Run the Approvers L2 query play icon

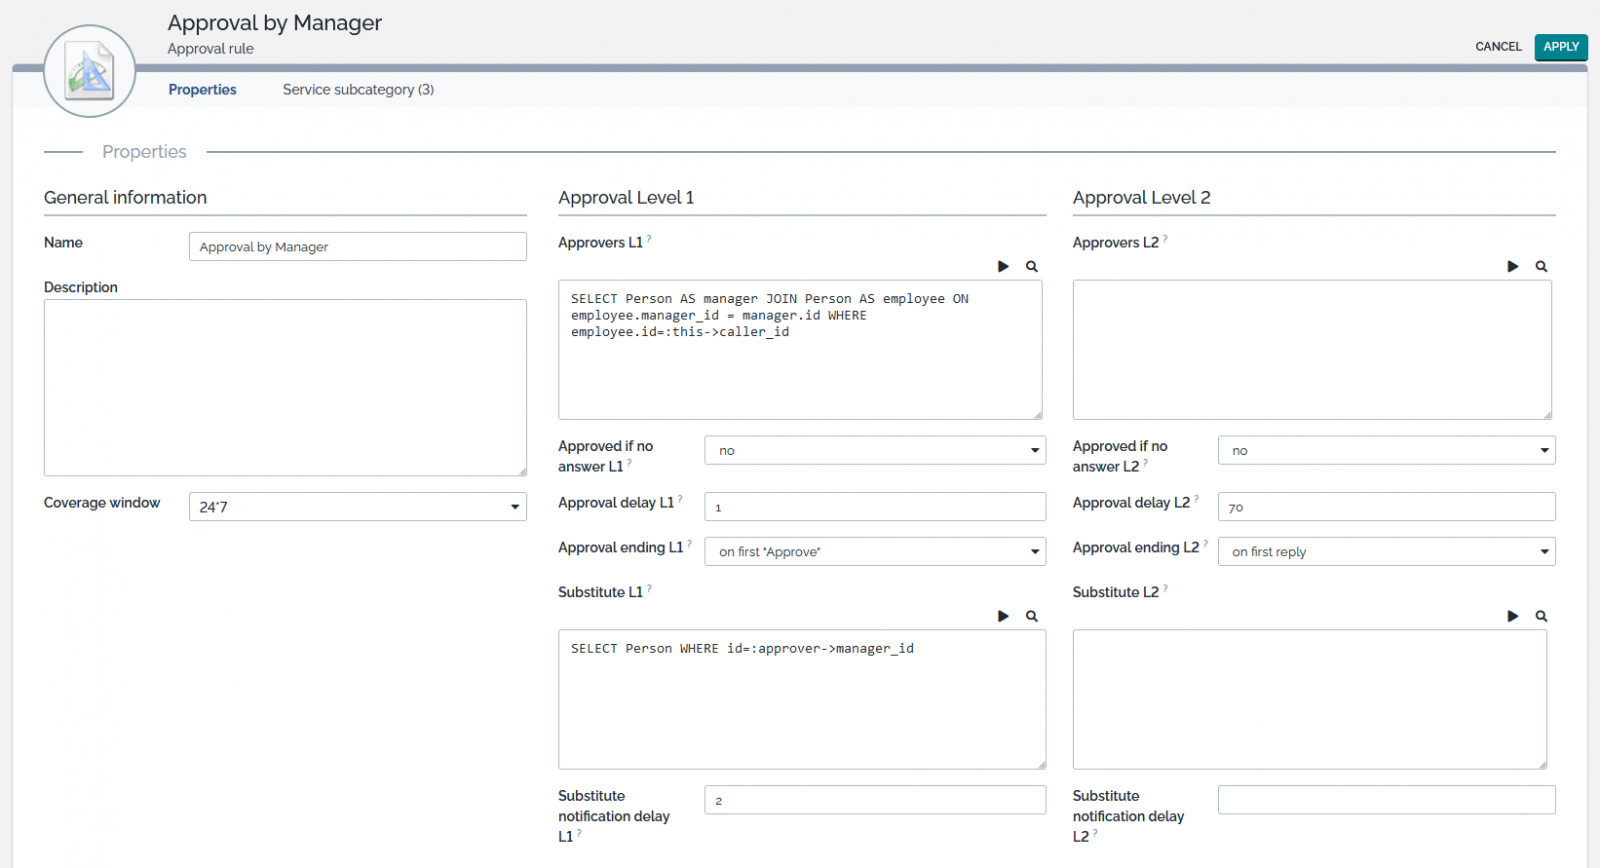[1513, 267]
